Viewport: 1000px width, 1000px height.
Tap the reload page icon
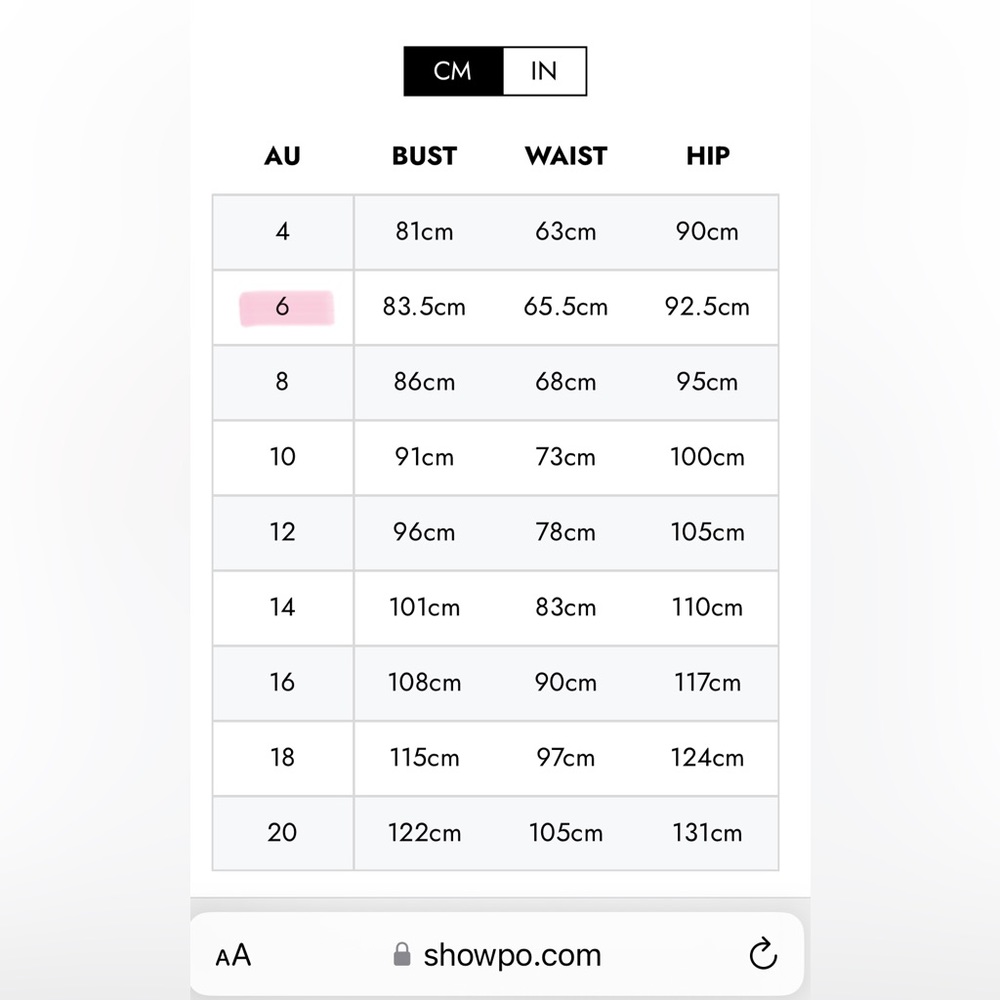click(763, 955)
